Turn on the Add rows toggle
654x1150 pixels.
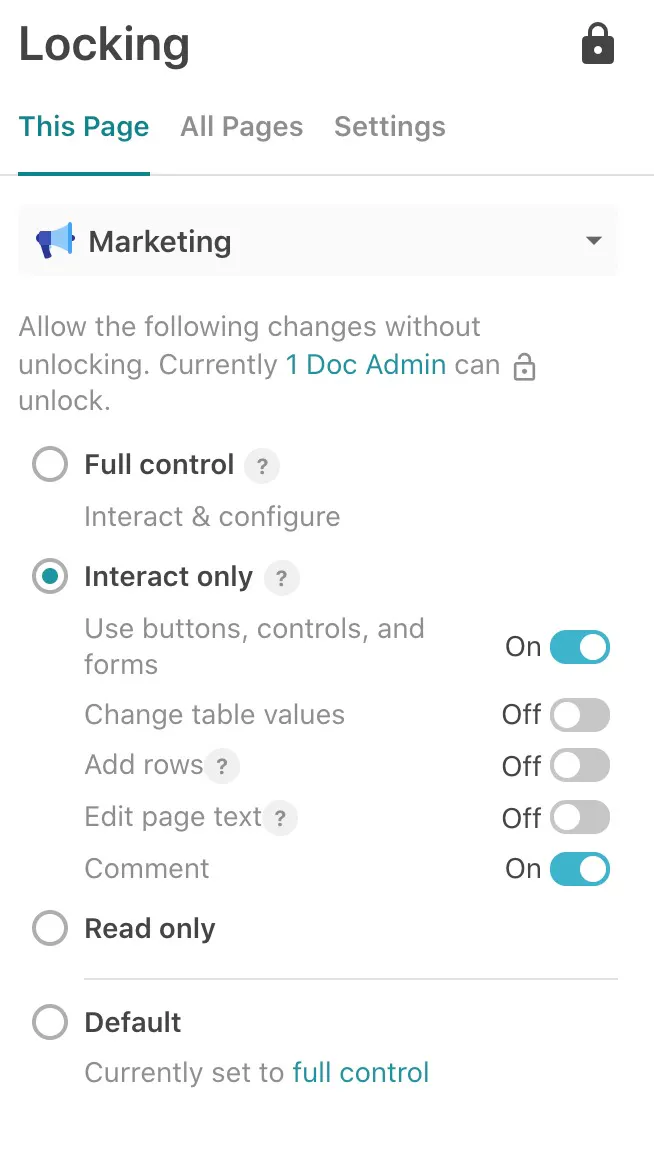[x=580, y=766]
